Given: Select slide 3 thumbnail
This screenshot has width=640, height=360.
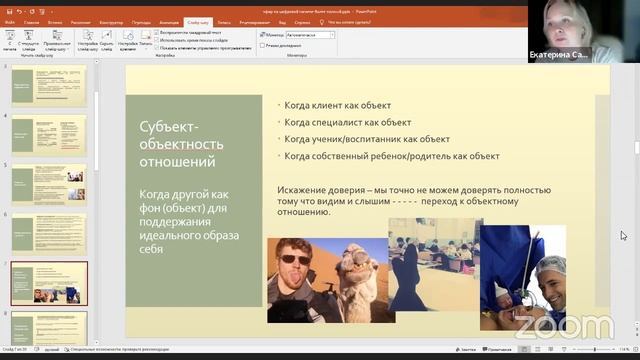Looking at the screenshot, I should [x=49, y=86].
